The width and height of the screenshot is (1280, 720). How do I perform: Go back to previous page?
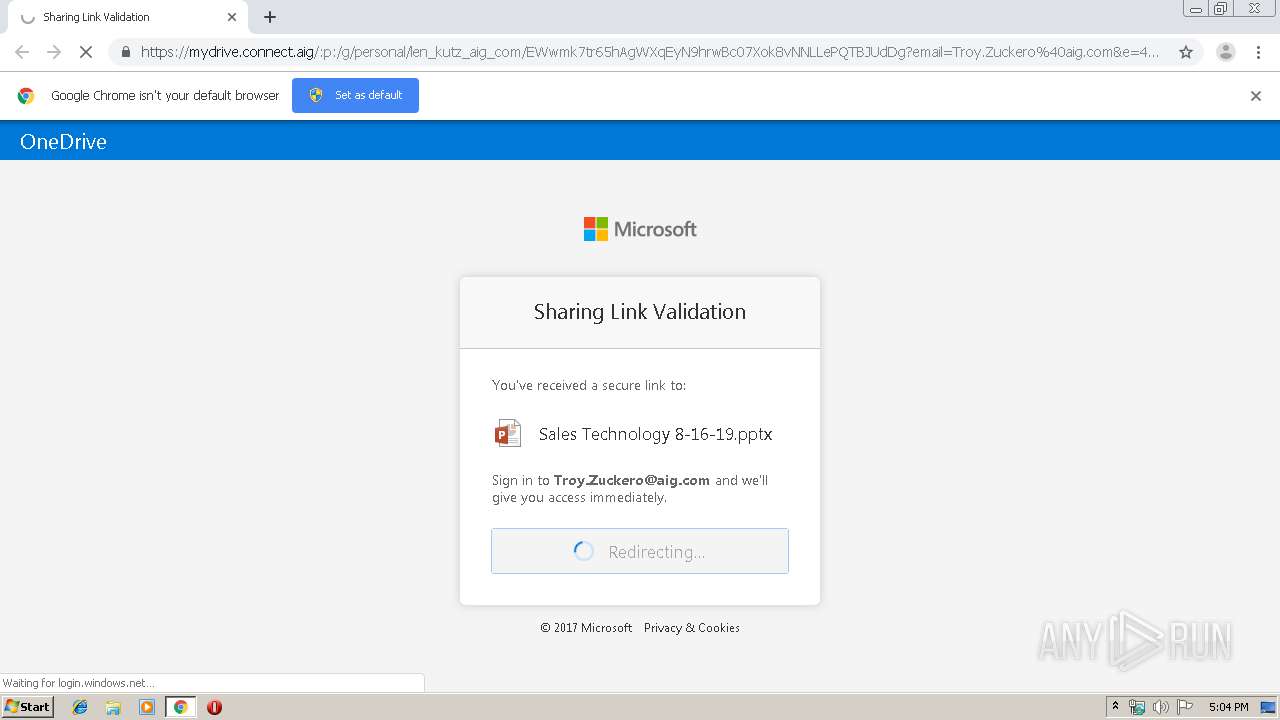coord(22,52)
